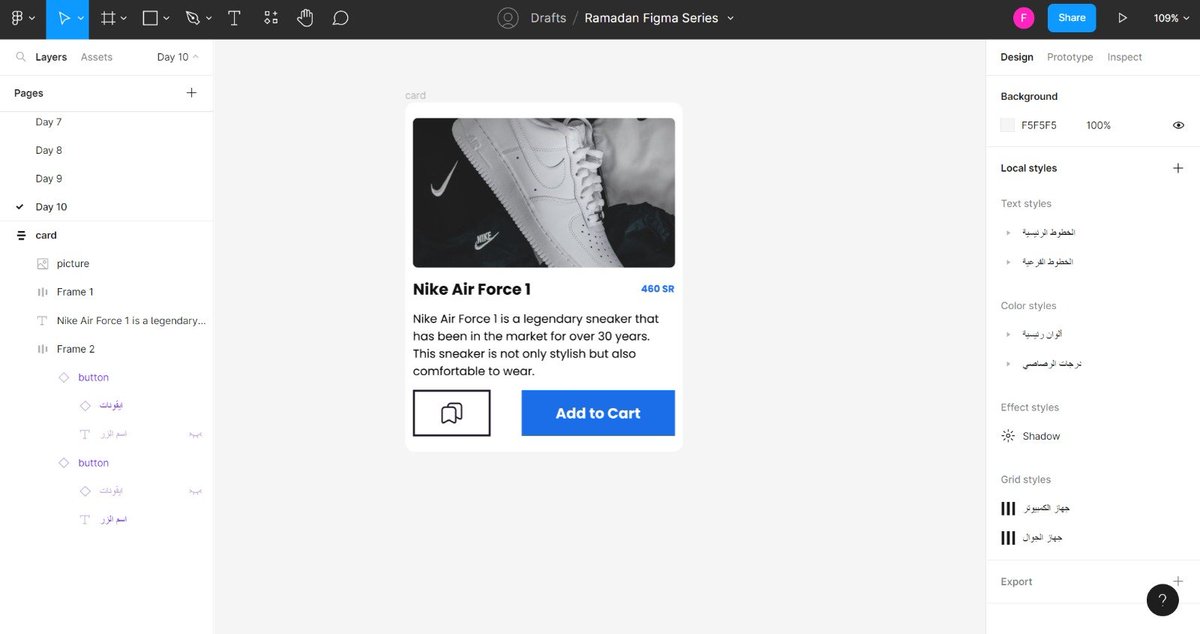Expand درجات الرصاصي color style group
The image size is (1200, 634).
pyautogui.click(x=1009, y=364)
